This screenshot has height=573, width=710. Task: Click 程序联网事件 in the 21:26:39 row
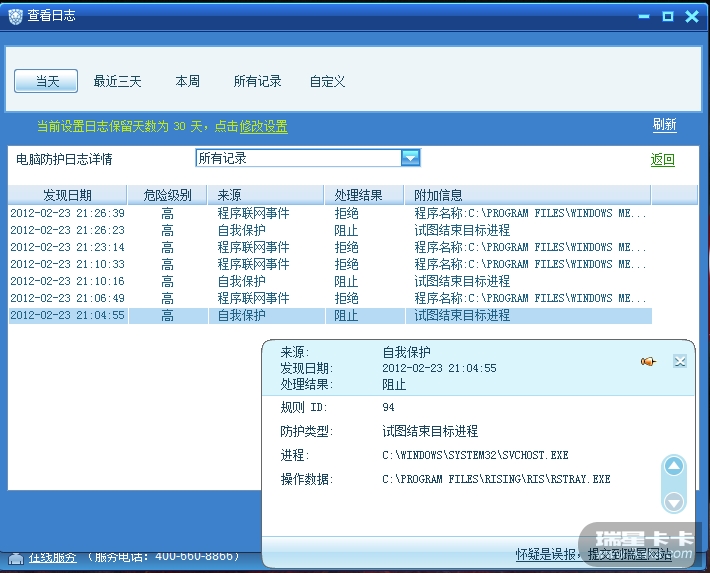point(253,213)
